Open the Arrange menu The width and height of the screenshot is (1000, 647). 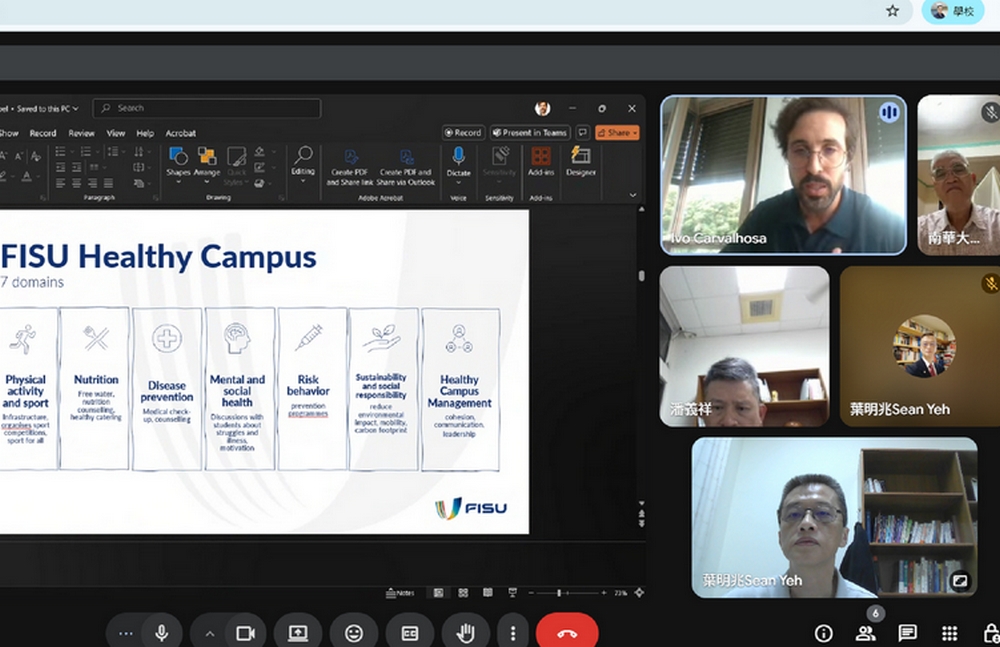[207, 164]
